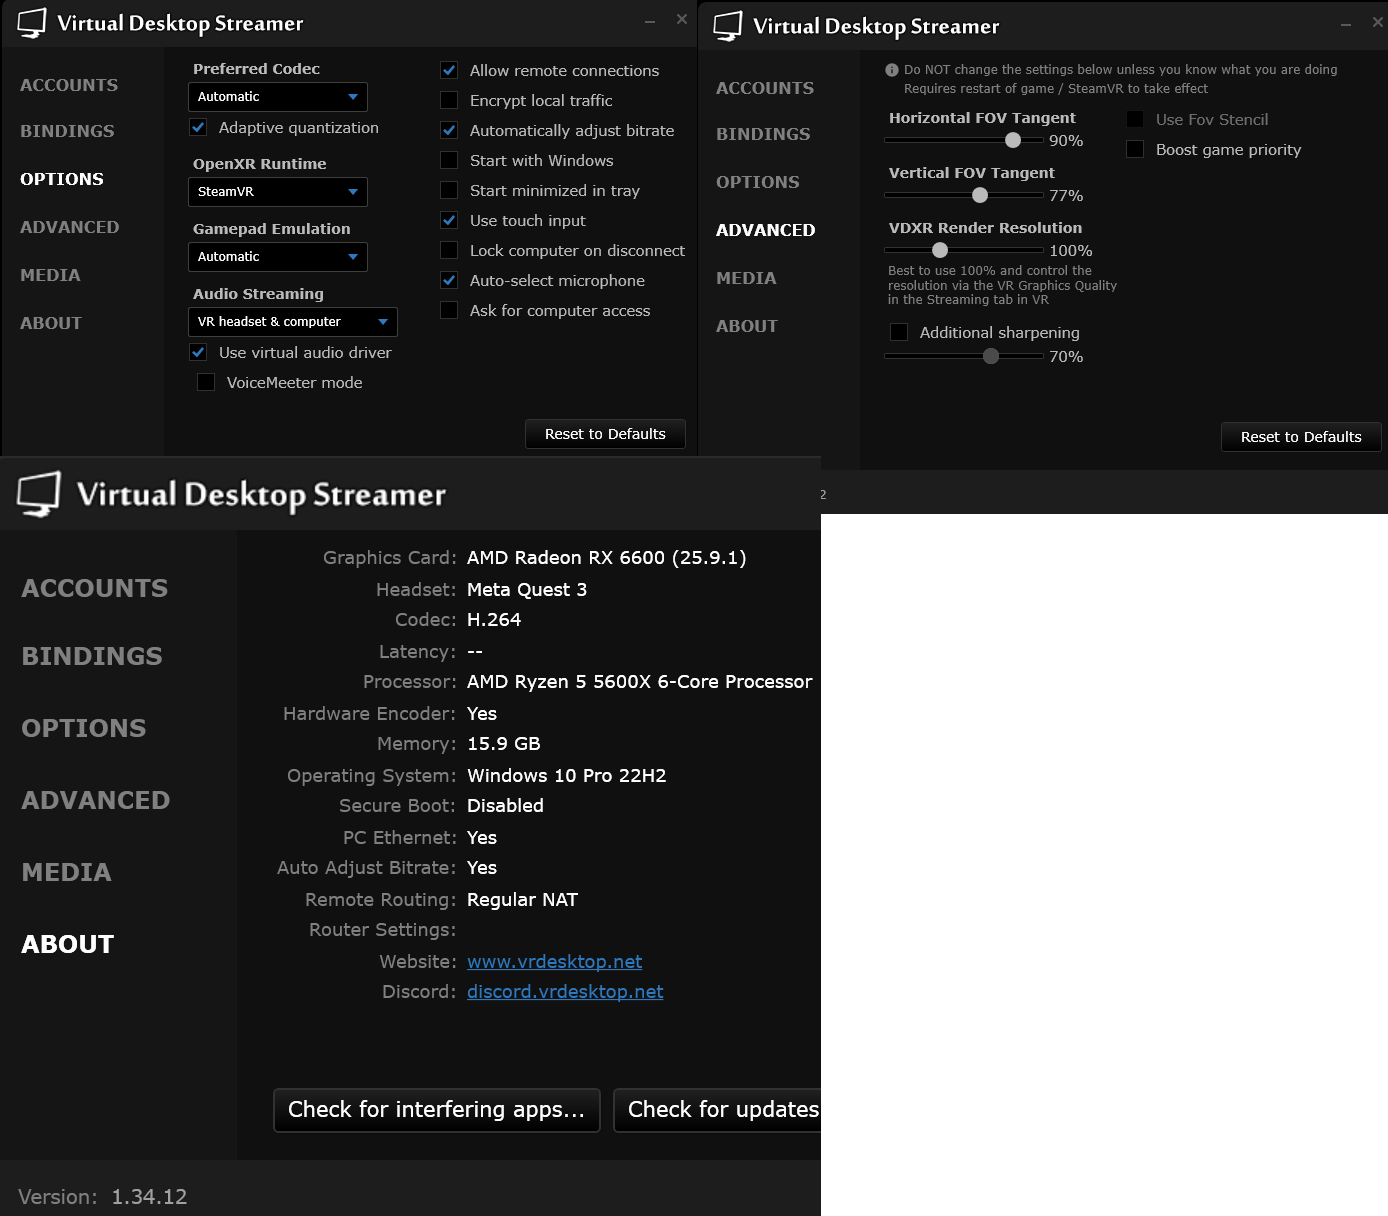Switch to OPTIONS from the Advanced window
The height and width of the screenshot is (1216, 1388).
click(758, 183)
